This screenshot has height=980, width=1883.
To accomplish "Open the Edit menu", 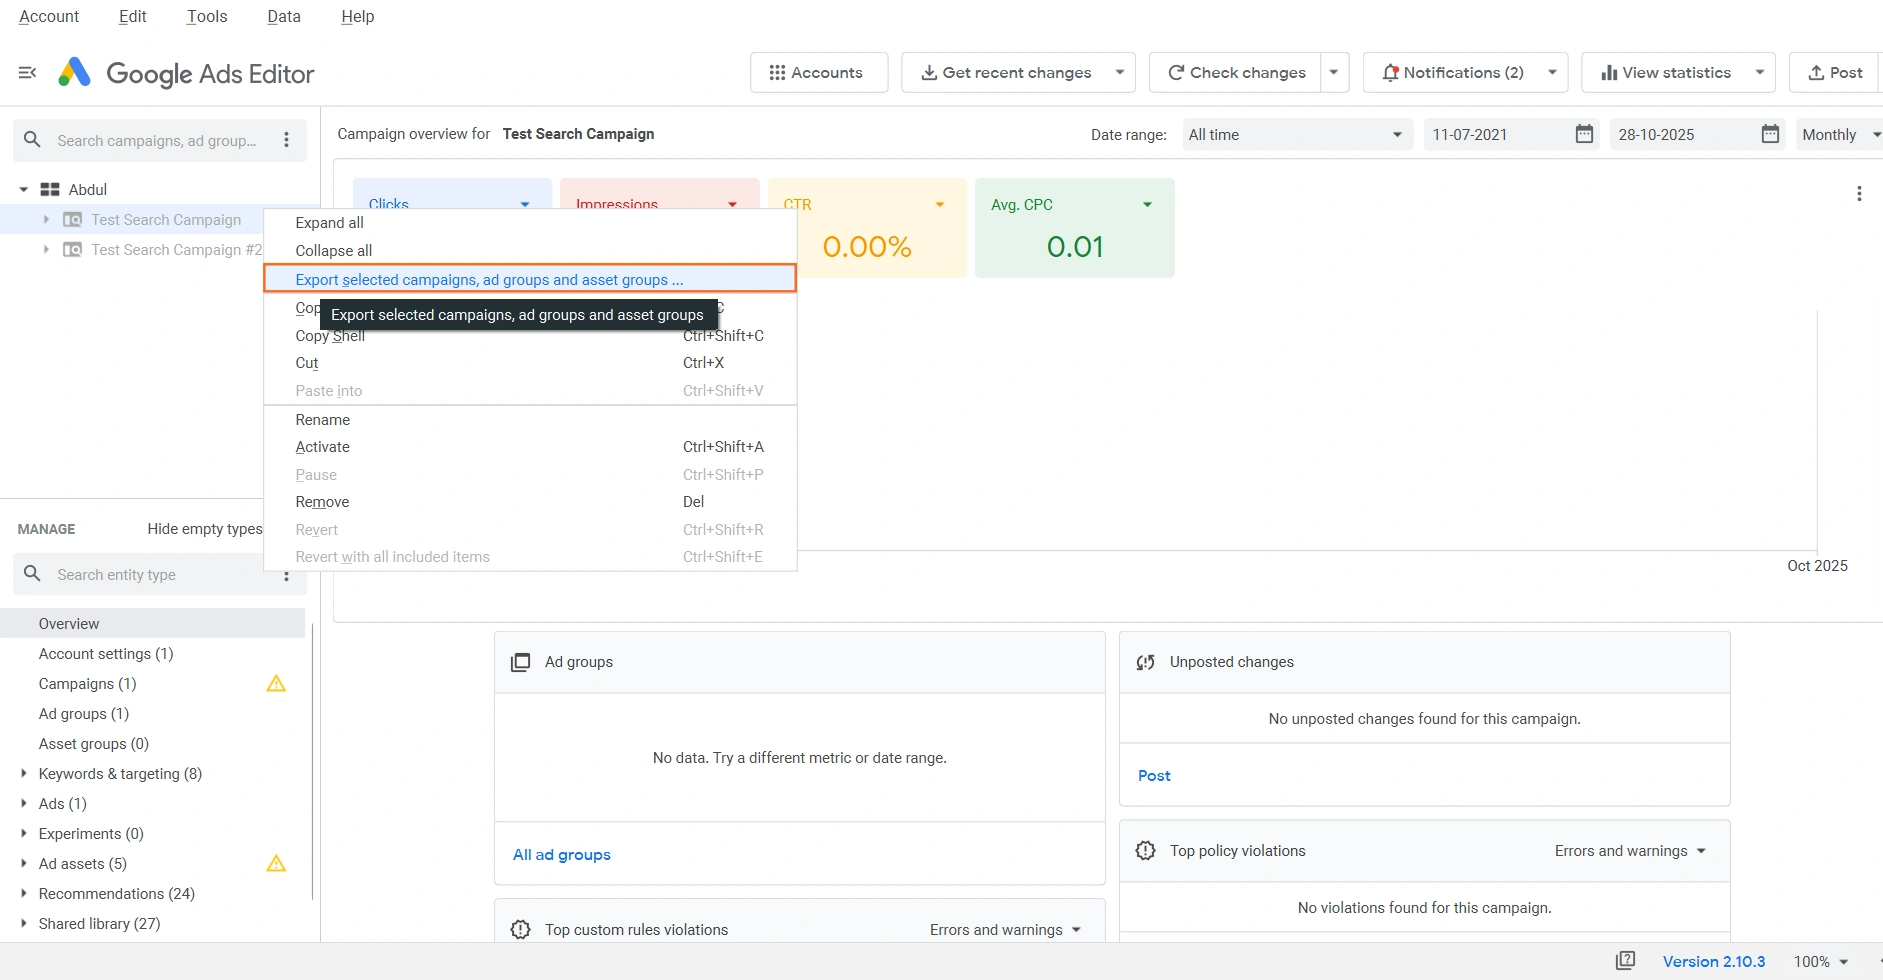I will tap(133, 16).
